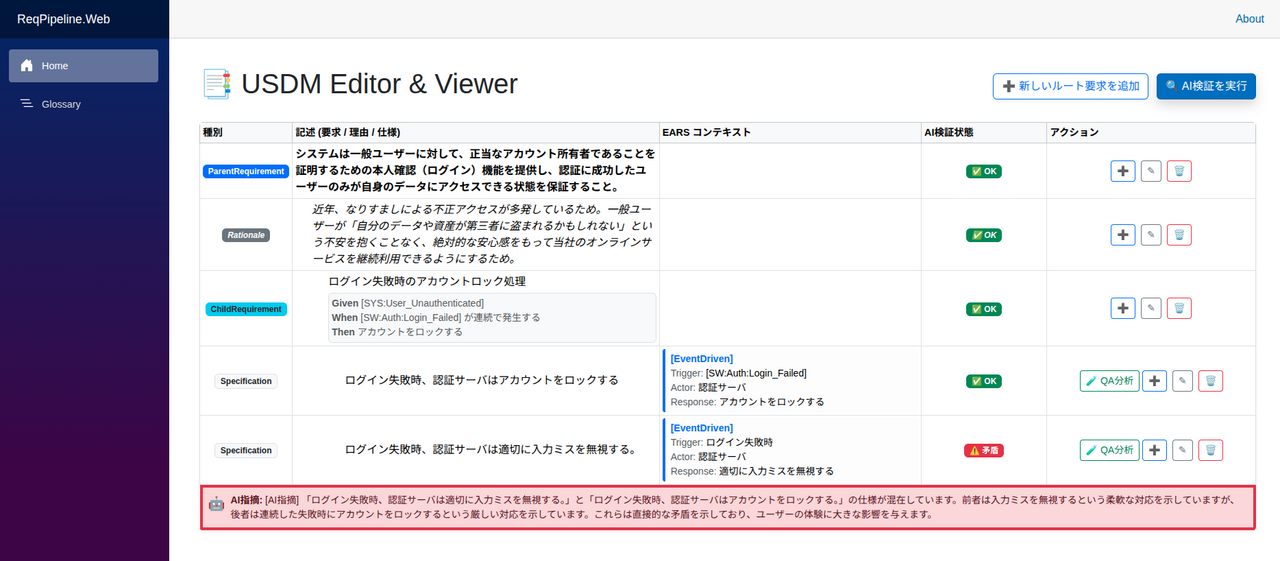Screen dimensions: 1280x561
Task: Click the trash icon in the 矛盾 Specification row
Action: click(1210, 450)
